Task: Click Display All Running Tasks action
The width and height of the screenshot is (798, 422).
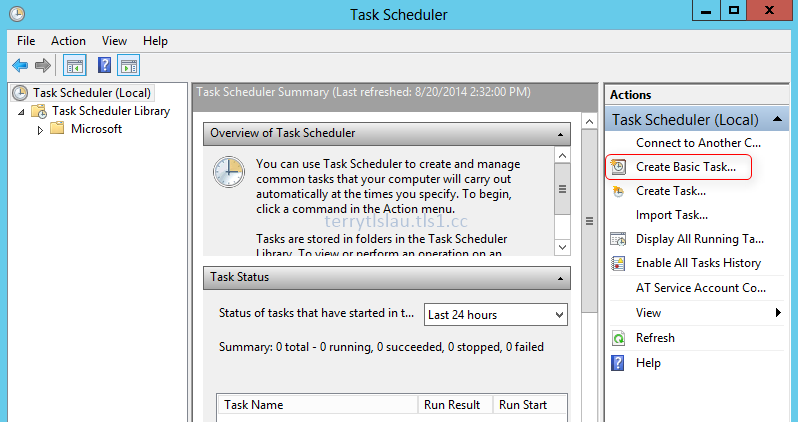Action: coord(700,239)
